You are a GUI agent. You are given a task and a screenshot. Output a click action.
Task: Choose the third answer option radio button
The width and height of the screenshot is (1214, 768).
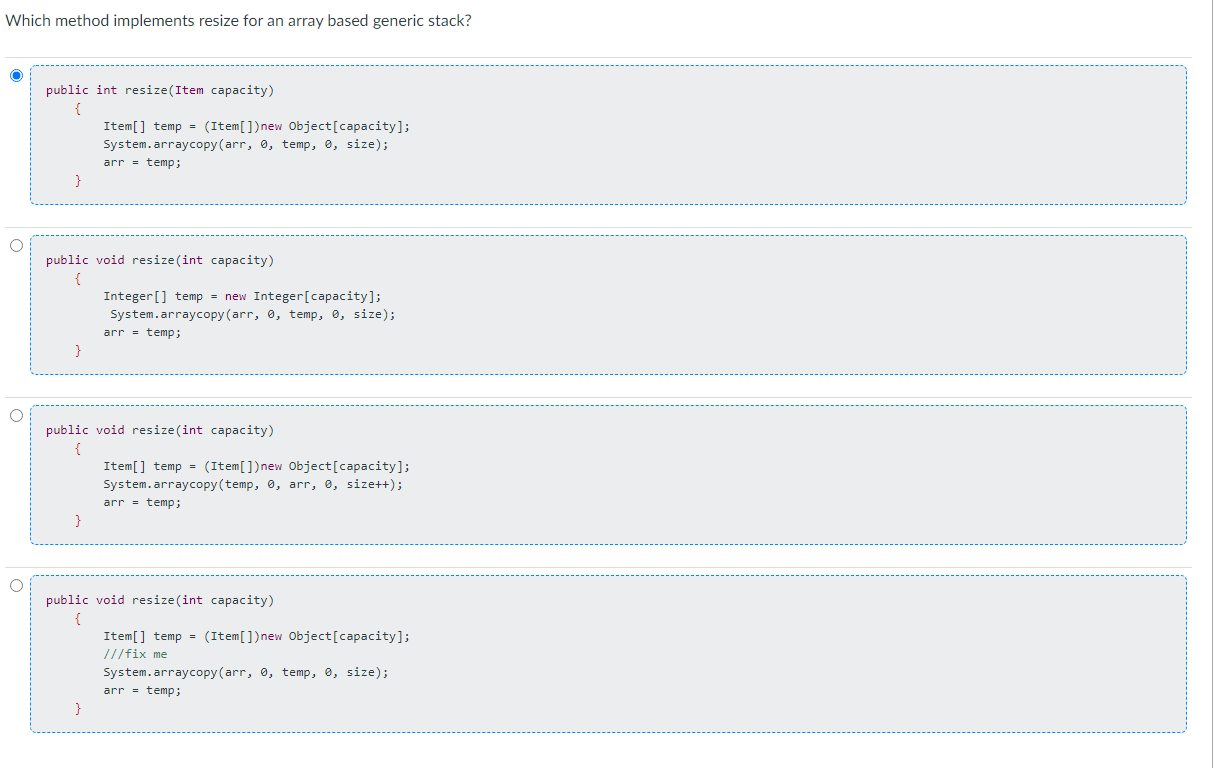click(15, 415)
